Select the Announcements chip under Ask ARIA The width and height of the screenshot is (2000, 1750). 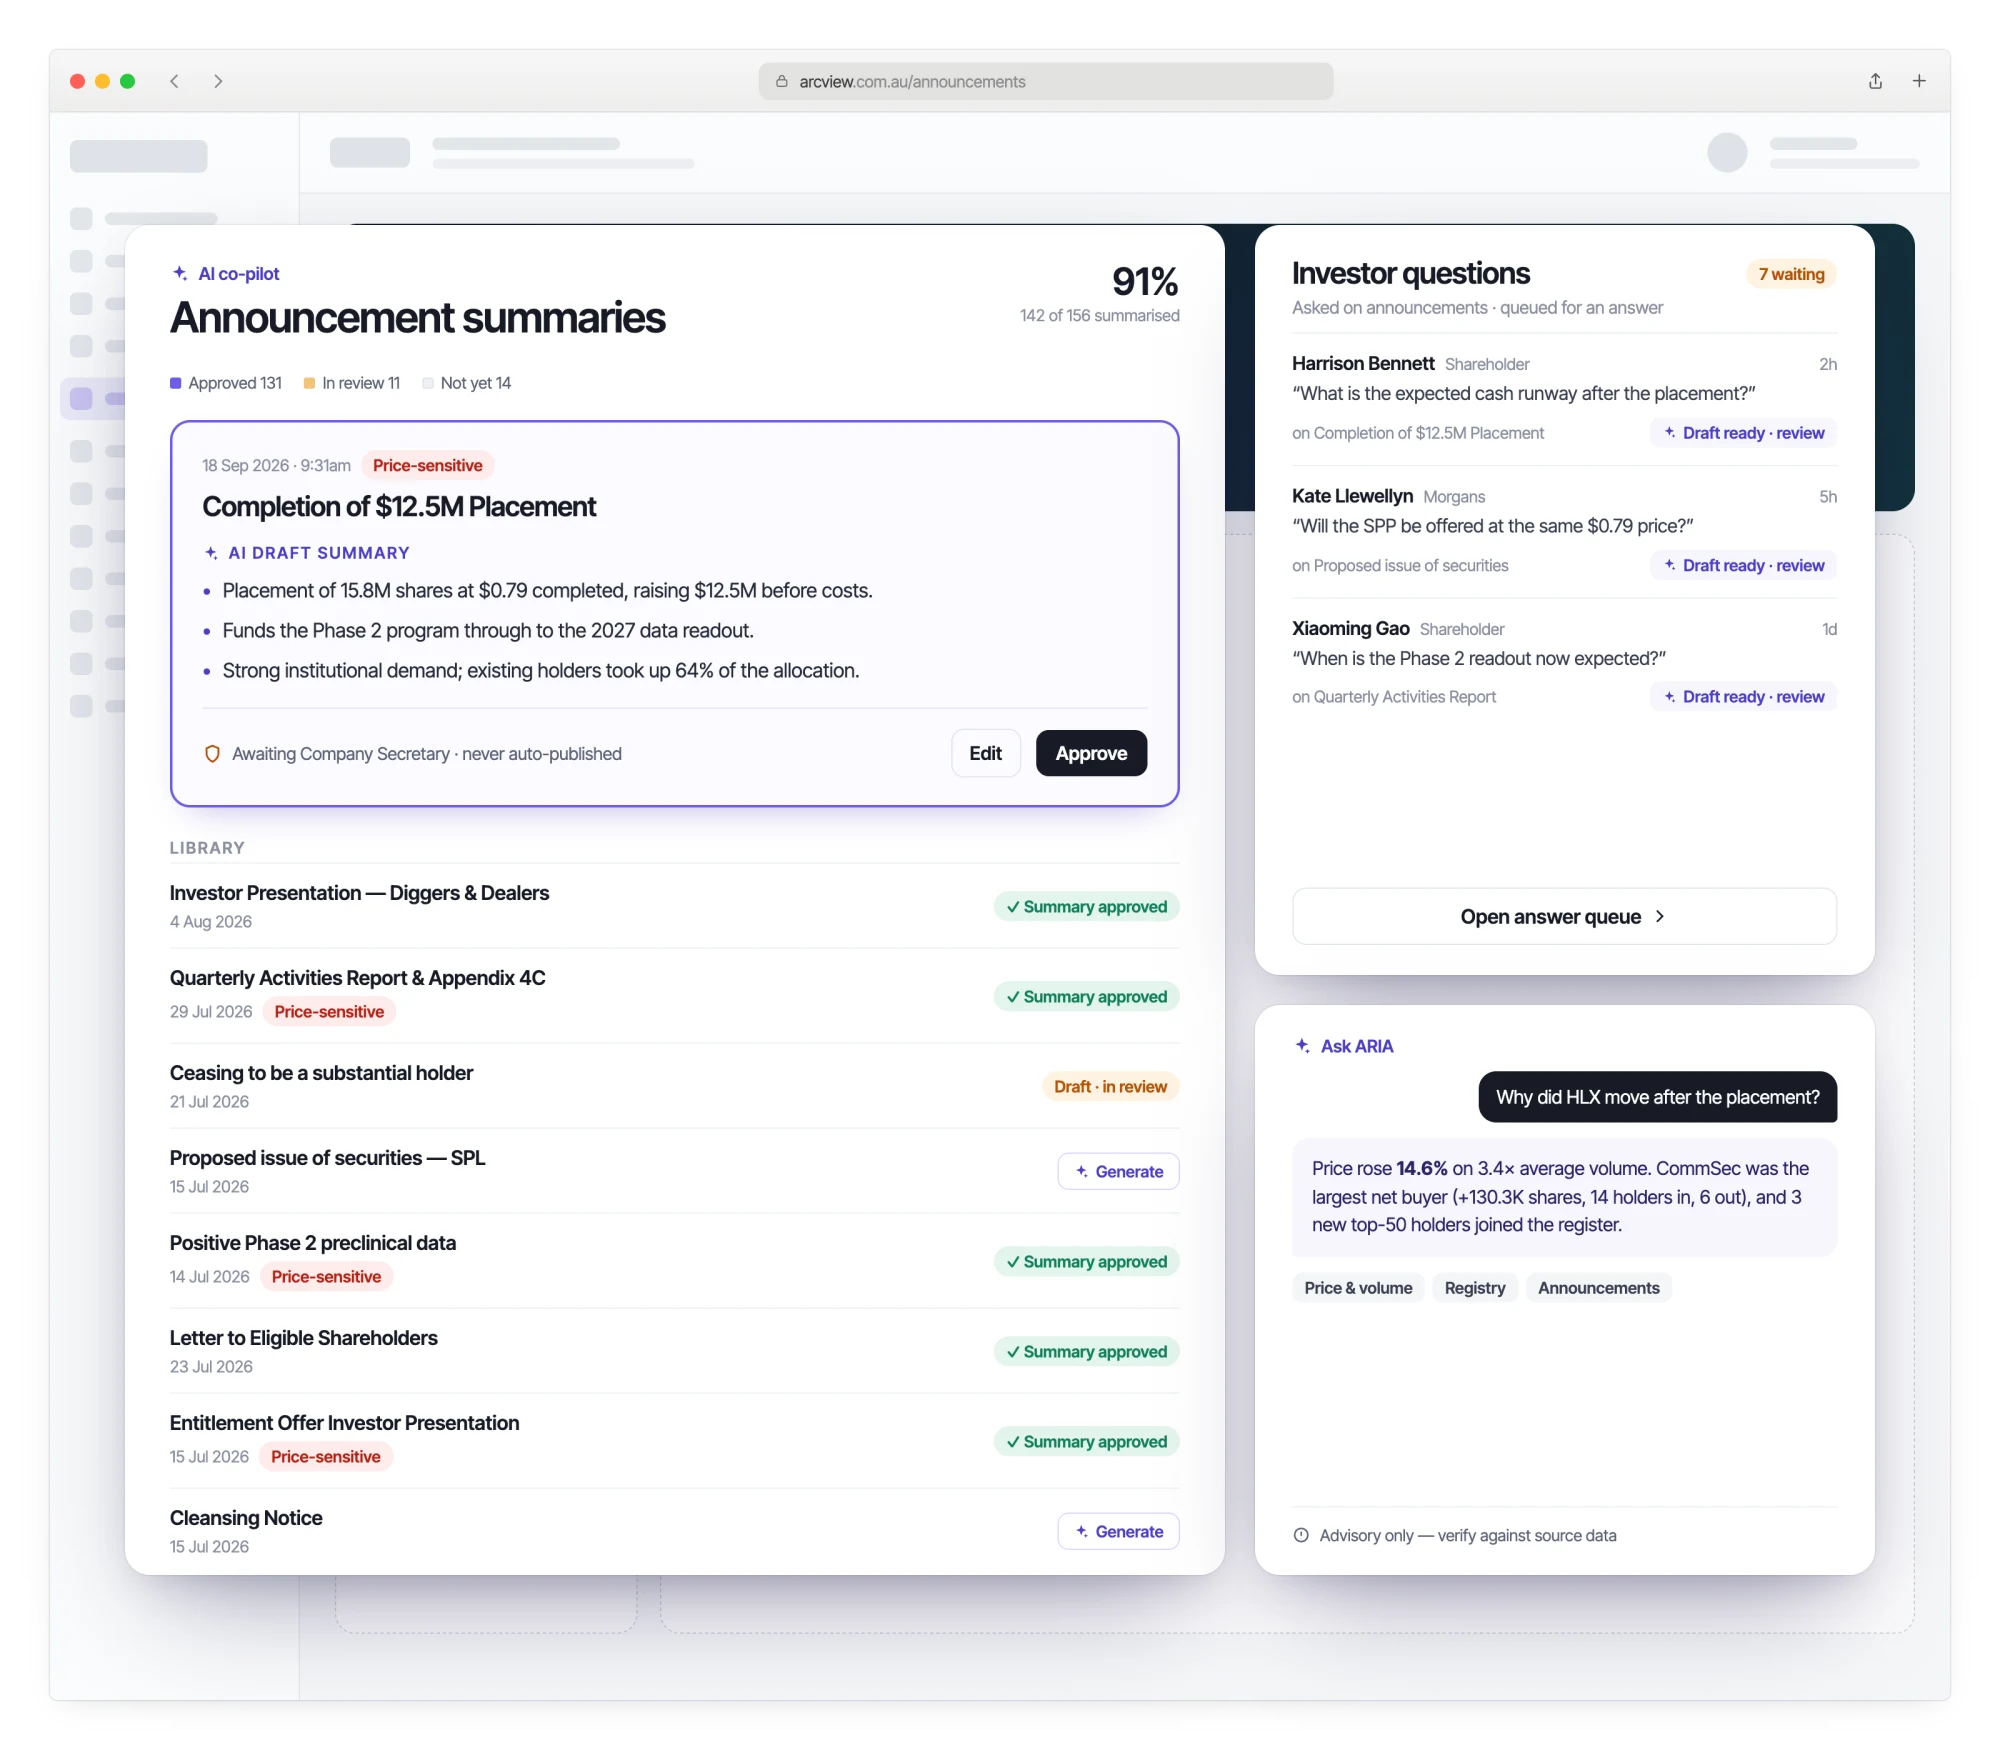click(1598, 1288)
